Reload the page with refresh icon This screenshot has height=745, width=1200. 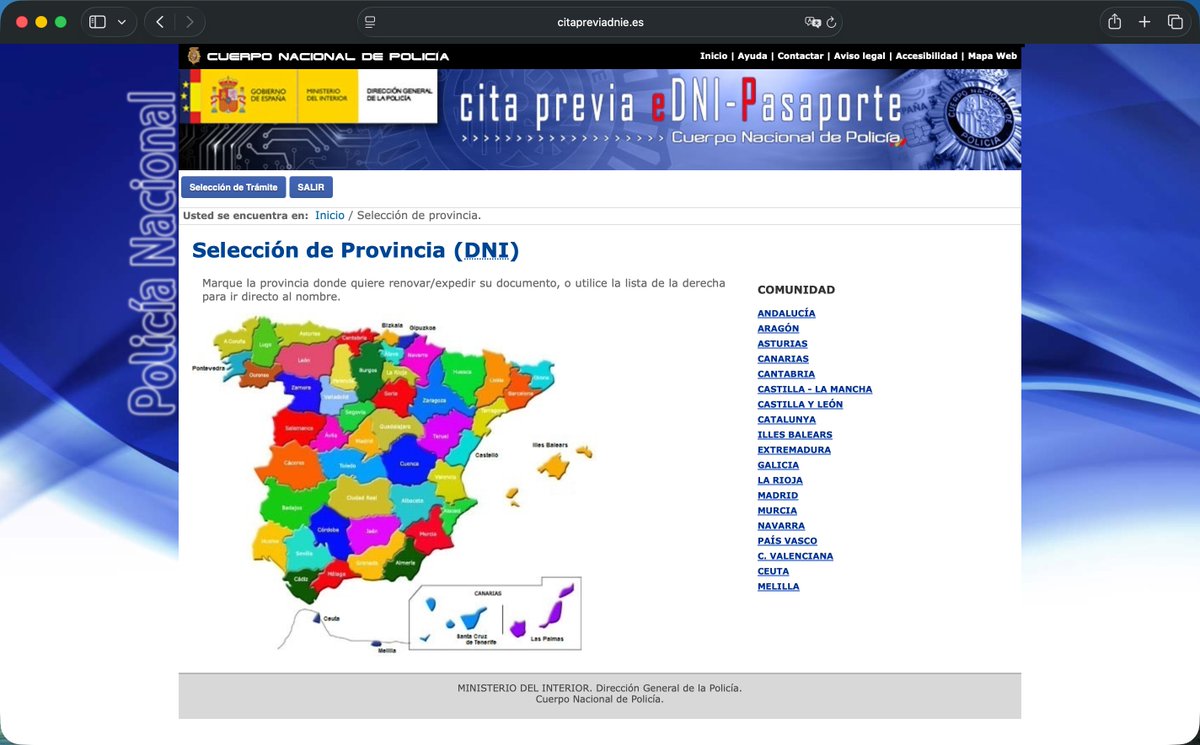coord(831,22)
